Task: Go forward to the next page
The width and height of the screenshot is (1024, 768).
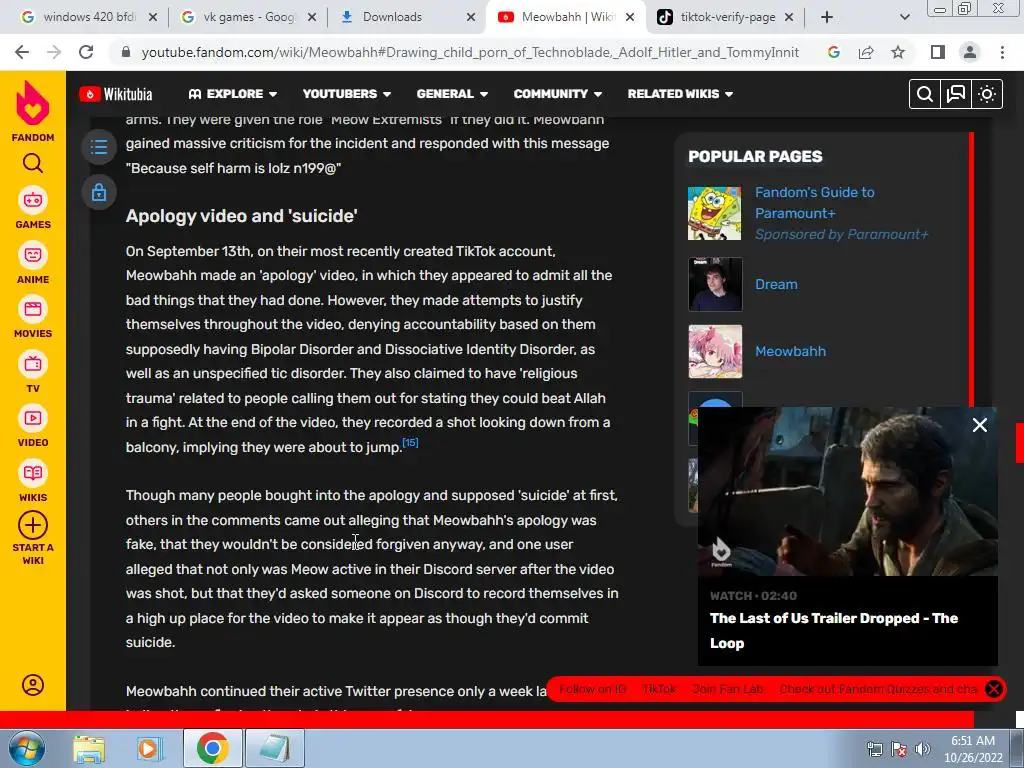Action: coord(54,52)
